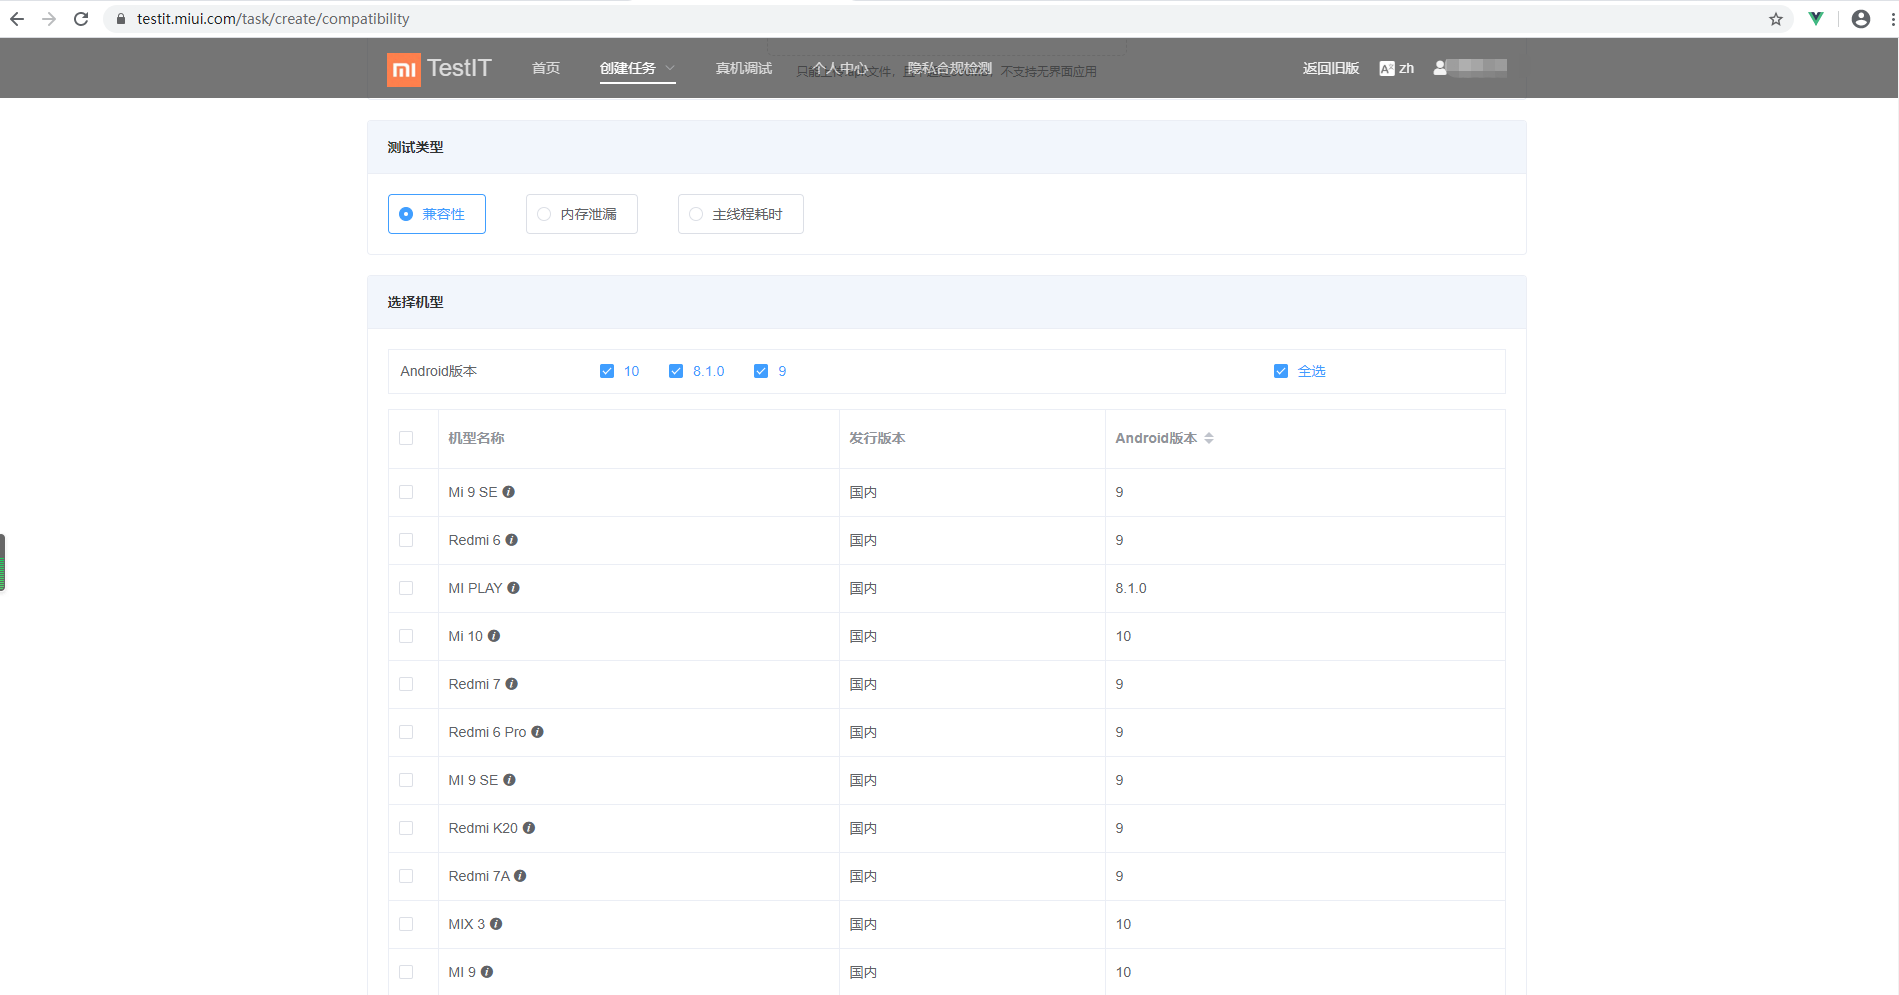
Task: Toggle Android version 9 checkbox
Action: tap(761, 371)
